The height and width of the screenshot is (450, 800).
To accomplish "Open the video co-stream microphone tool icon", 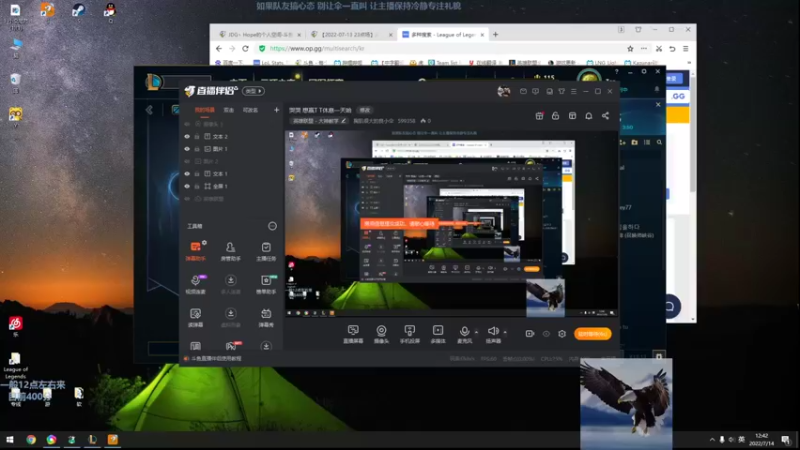I will (195, 280).
